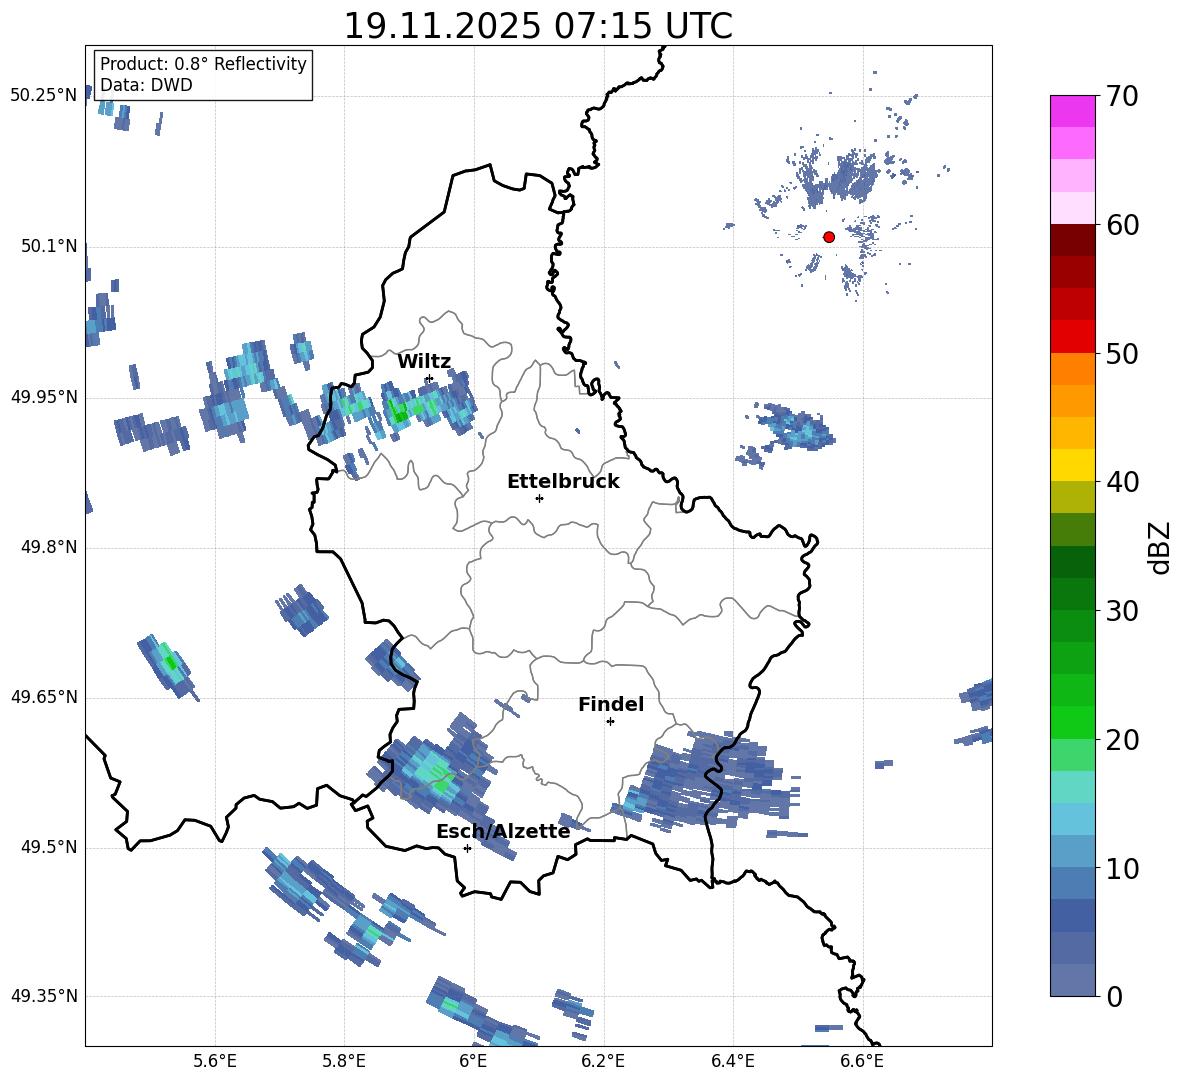Pick the dark maroon colorbar segment below 60
This screenshot has width=1184, height=1081.
coord(1073,240)
